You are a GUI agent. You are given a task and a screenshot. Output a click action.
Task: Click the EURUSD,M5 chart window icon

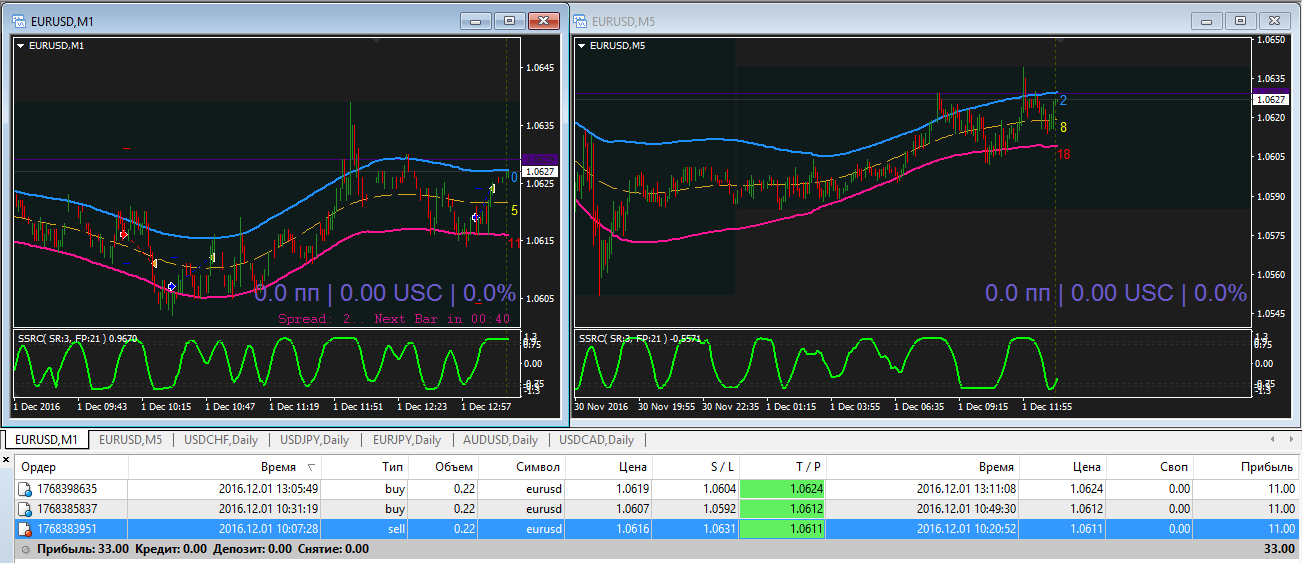coord(581,20)
